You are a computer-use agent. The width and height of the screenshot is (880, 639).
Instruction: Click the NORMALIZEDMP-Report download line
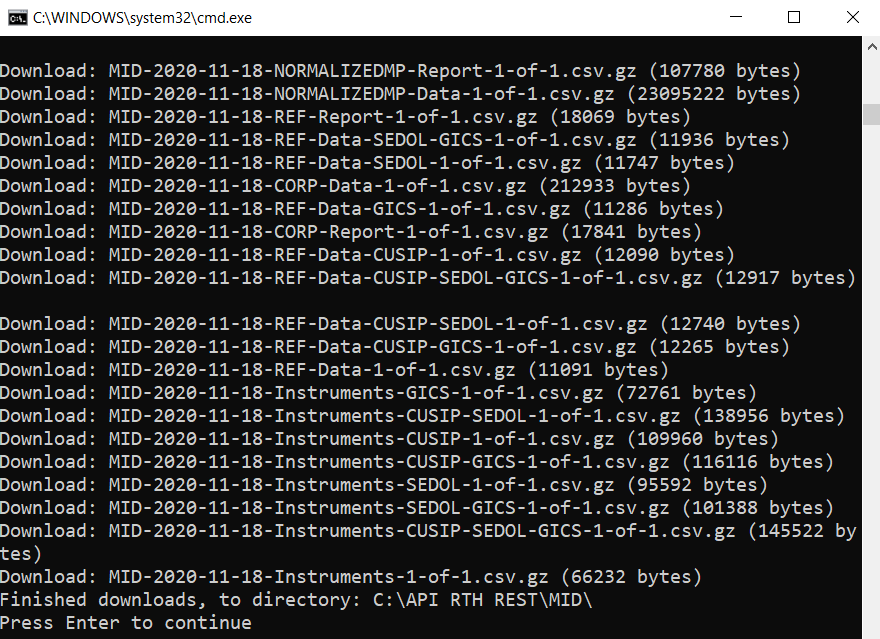[x=400, y=71]
